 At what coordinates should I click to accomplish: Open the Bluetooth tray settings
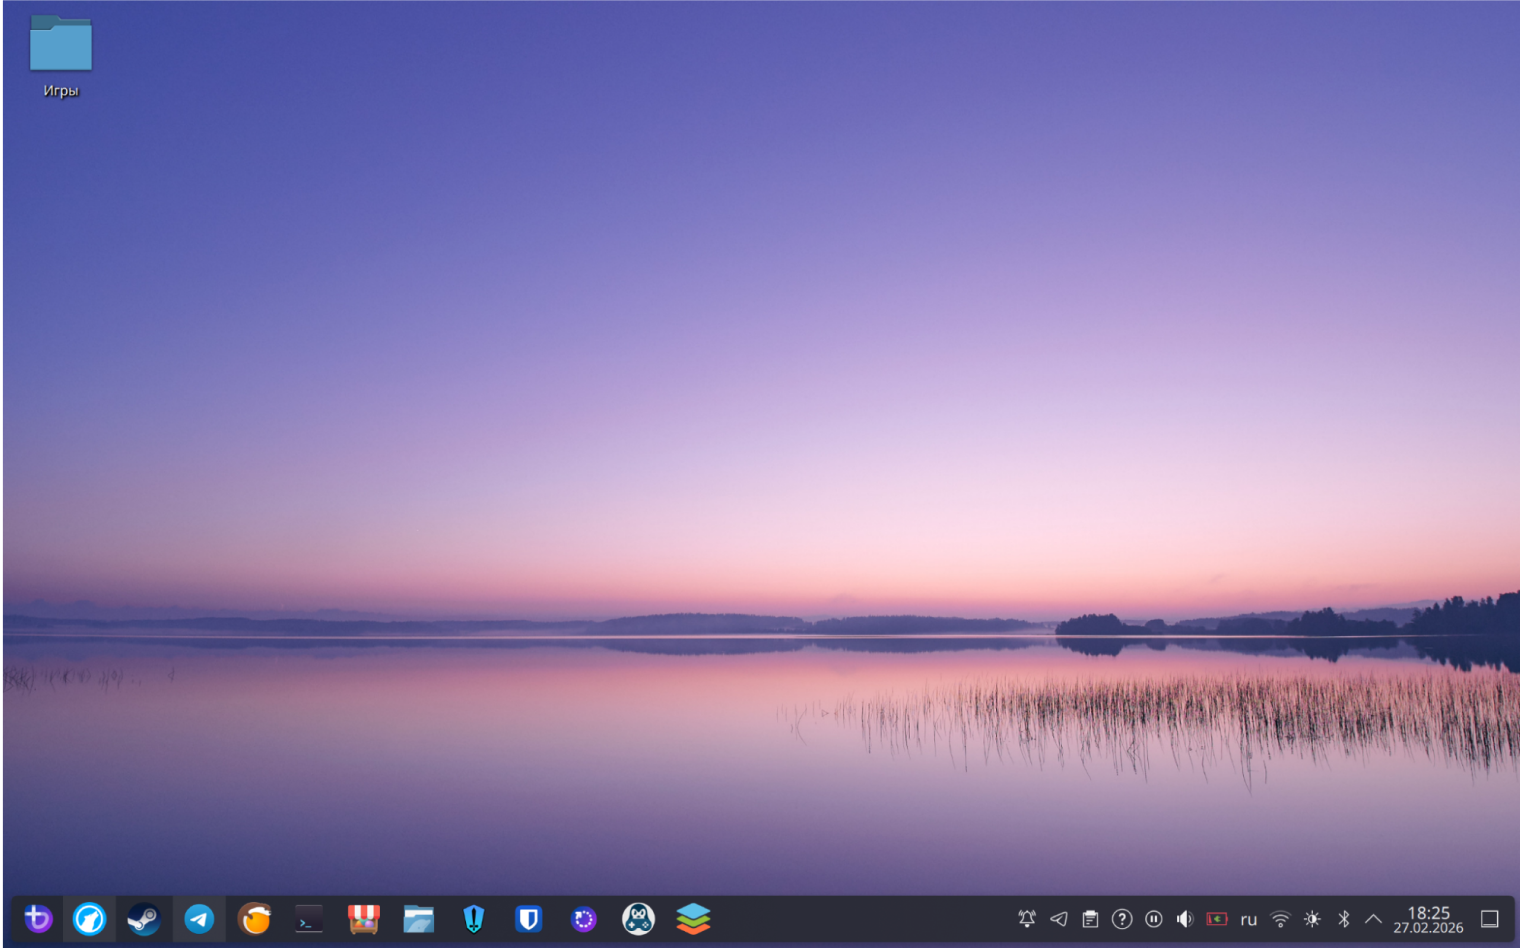pos(1344,918)
